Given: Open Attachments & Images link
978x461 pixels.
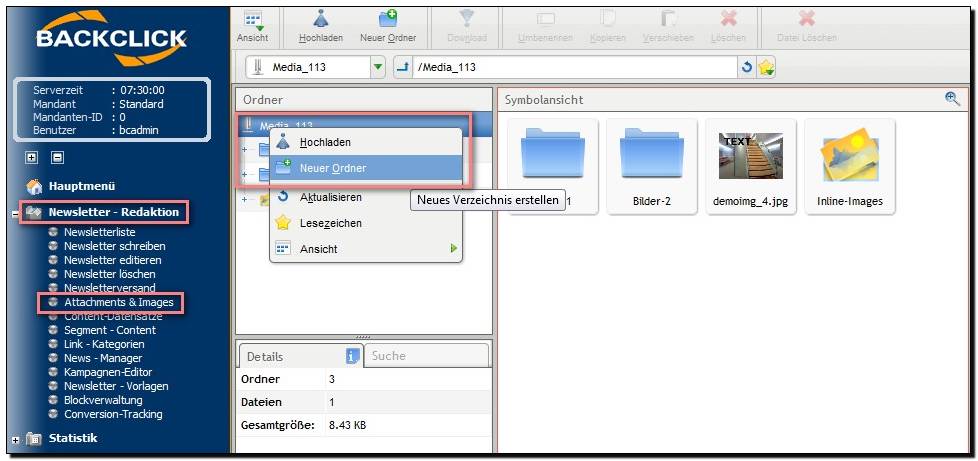Looking at the screenshot, I should (x=119, y=303).
